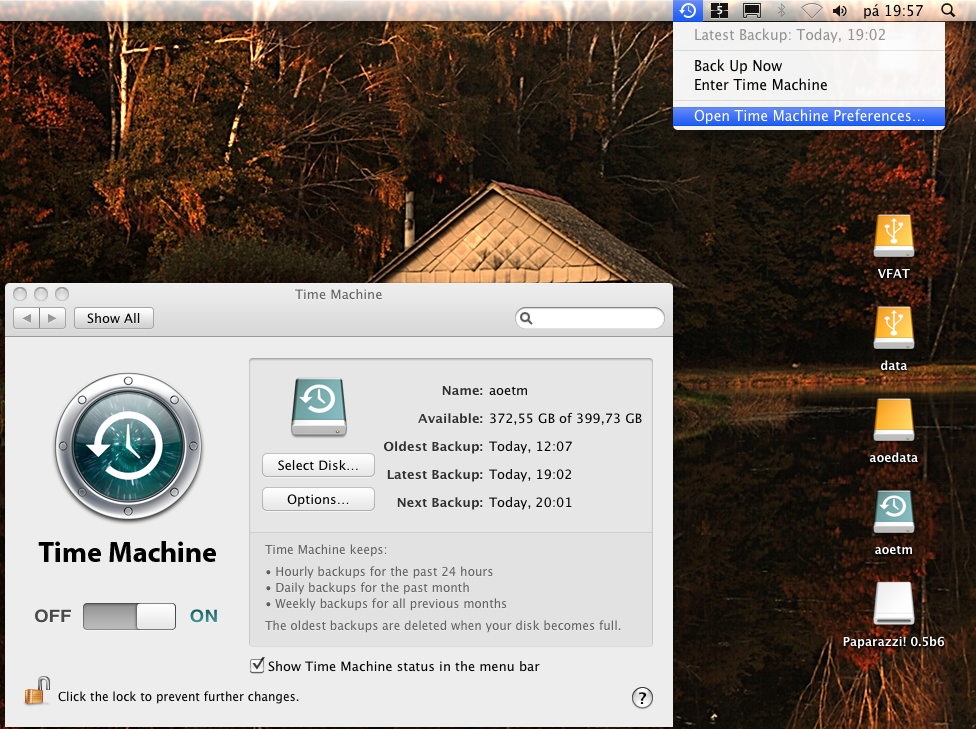Screen dimensions: 976x729
Task: Toggle the Time Machine OFF/ON switch
Action: click(129, 616)
